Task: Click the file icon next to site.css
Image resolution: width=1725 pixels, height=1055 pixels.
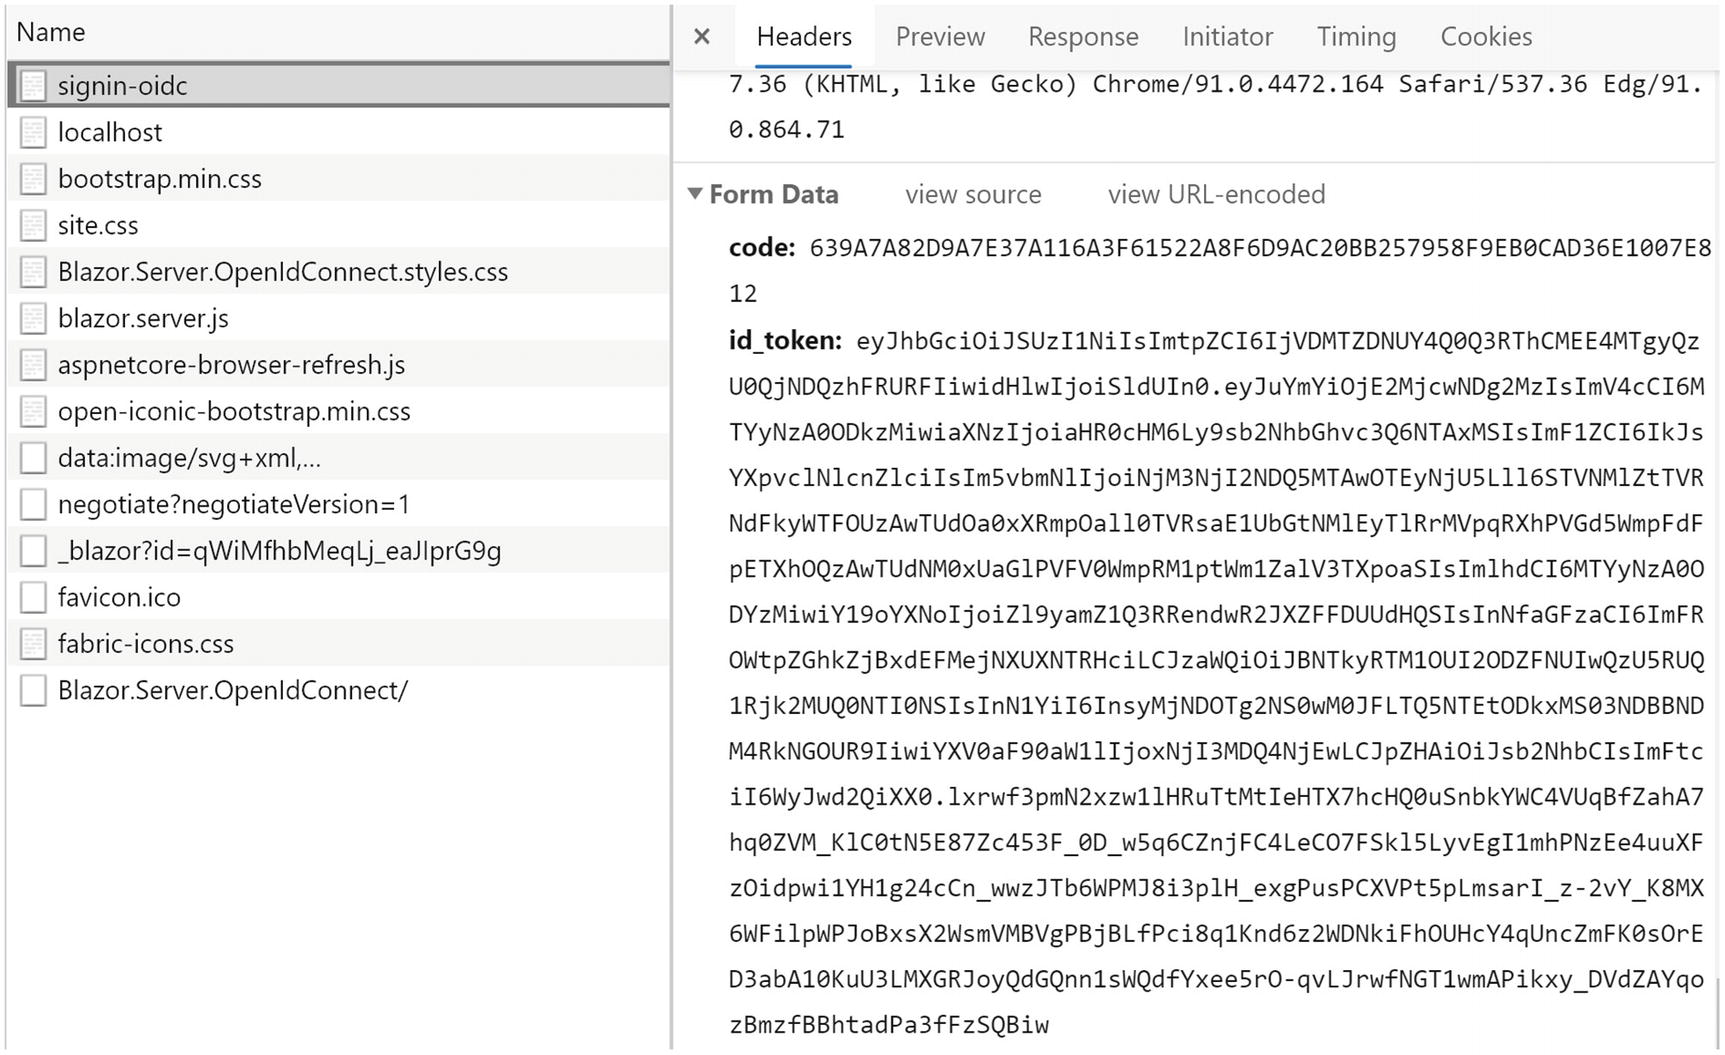Action: click(x=33, y=225)
